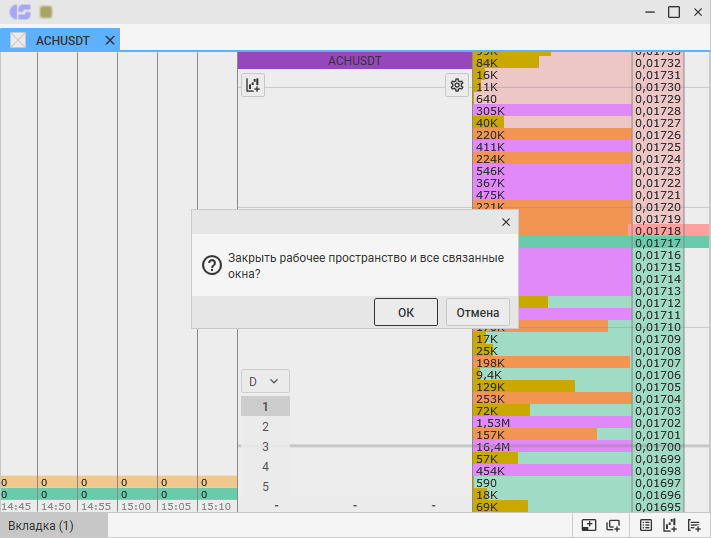
Task: Select the ACHUSDT tab at the top
Action: tap(60, 40)
